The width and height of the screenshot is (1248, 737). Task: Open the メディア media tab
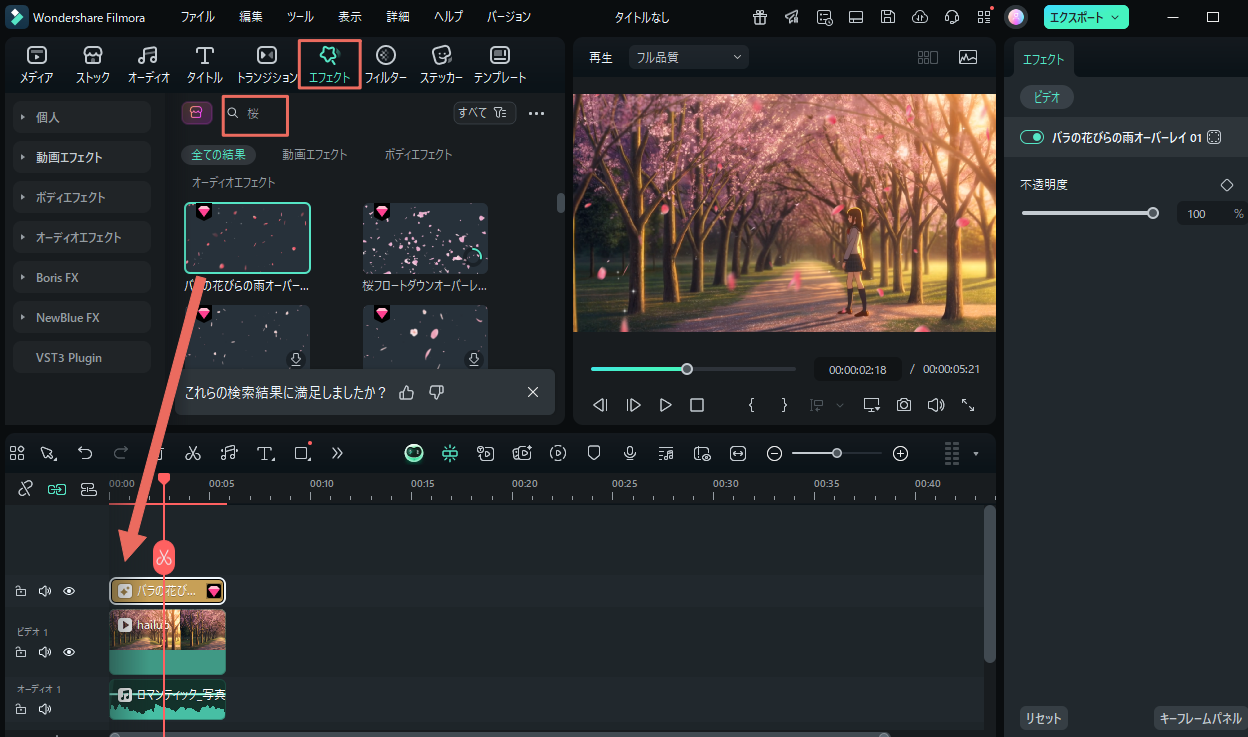click(37, 64)
